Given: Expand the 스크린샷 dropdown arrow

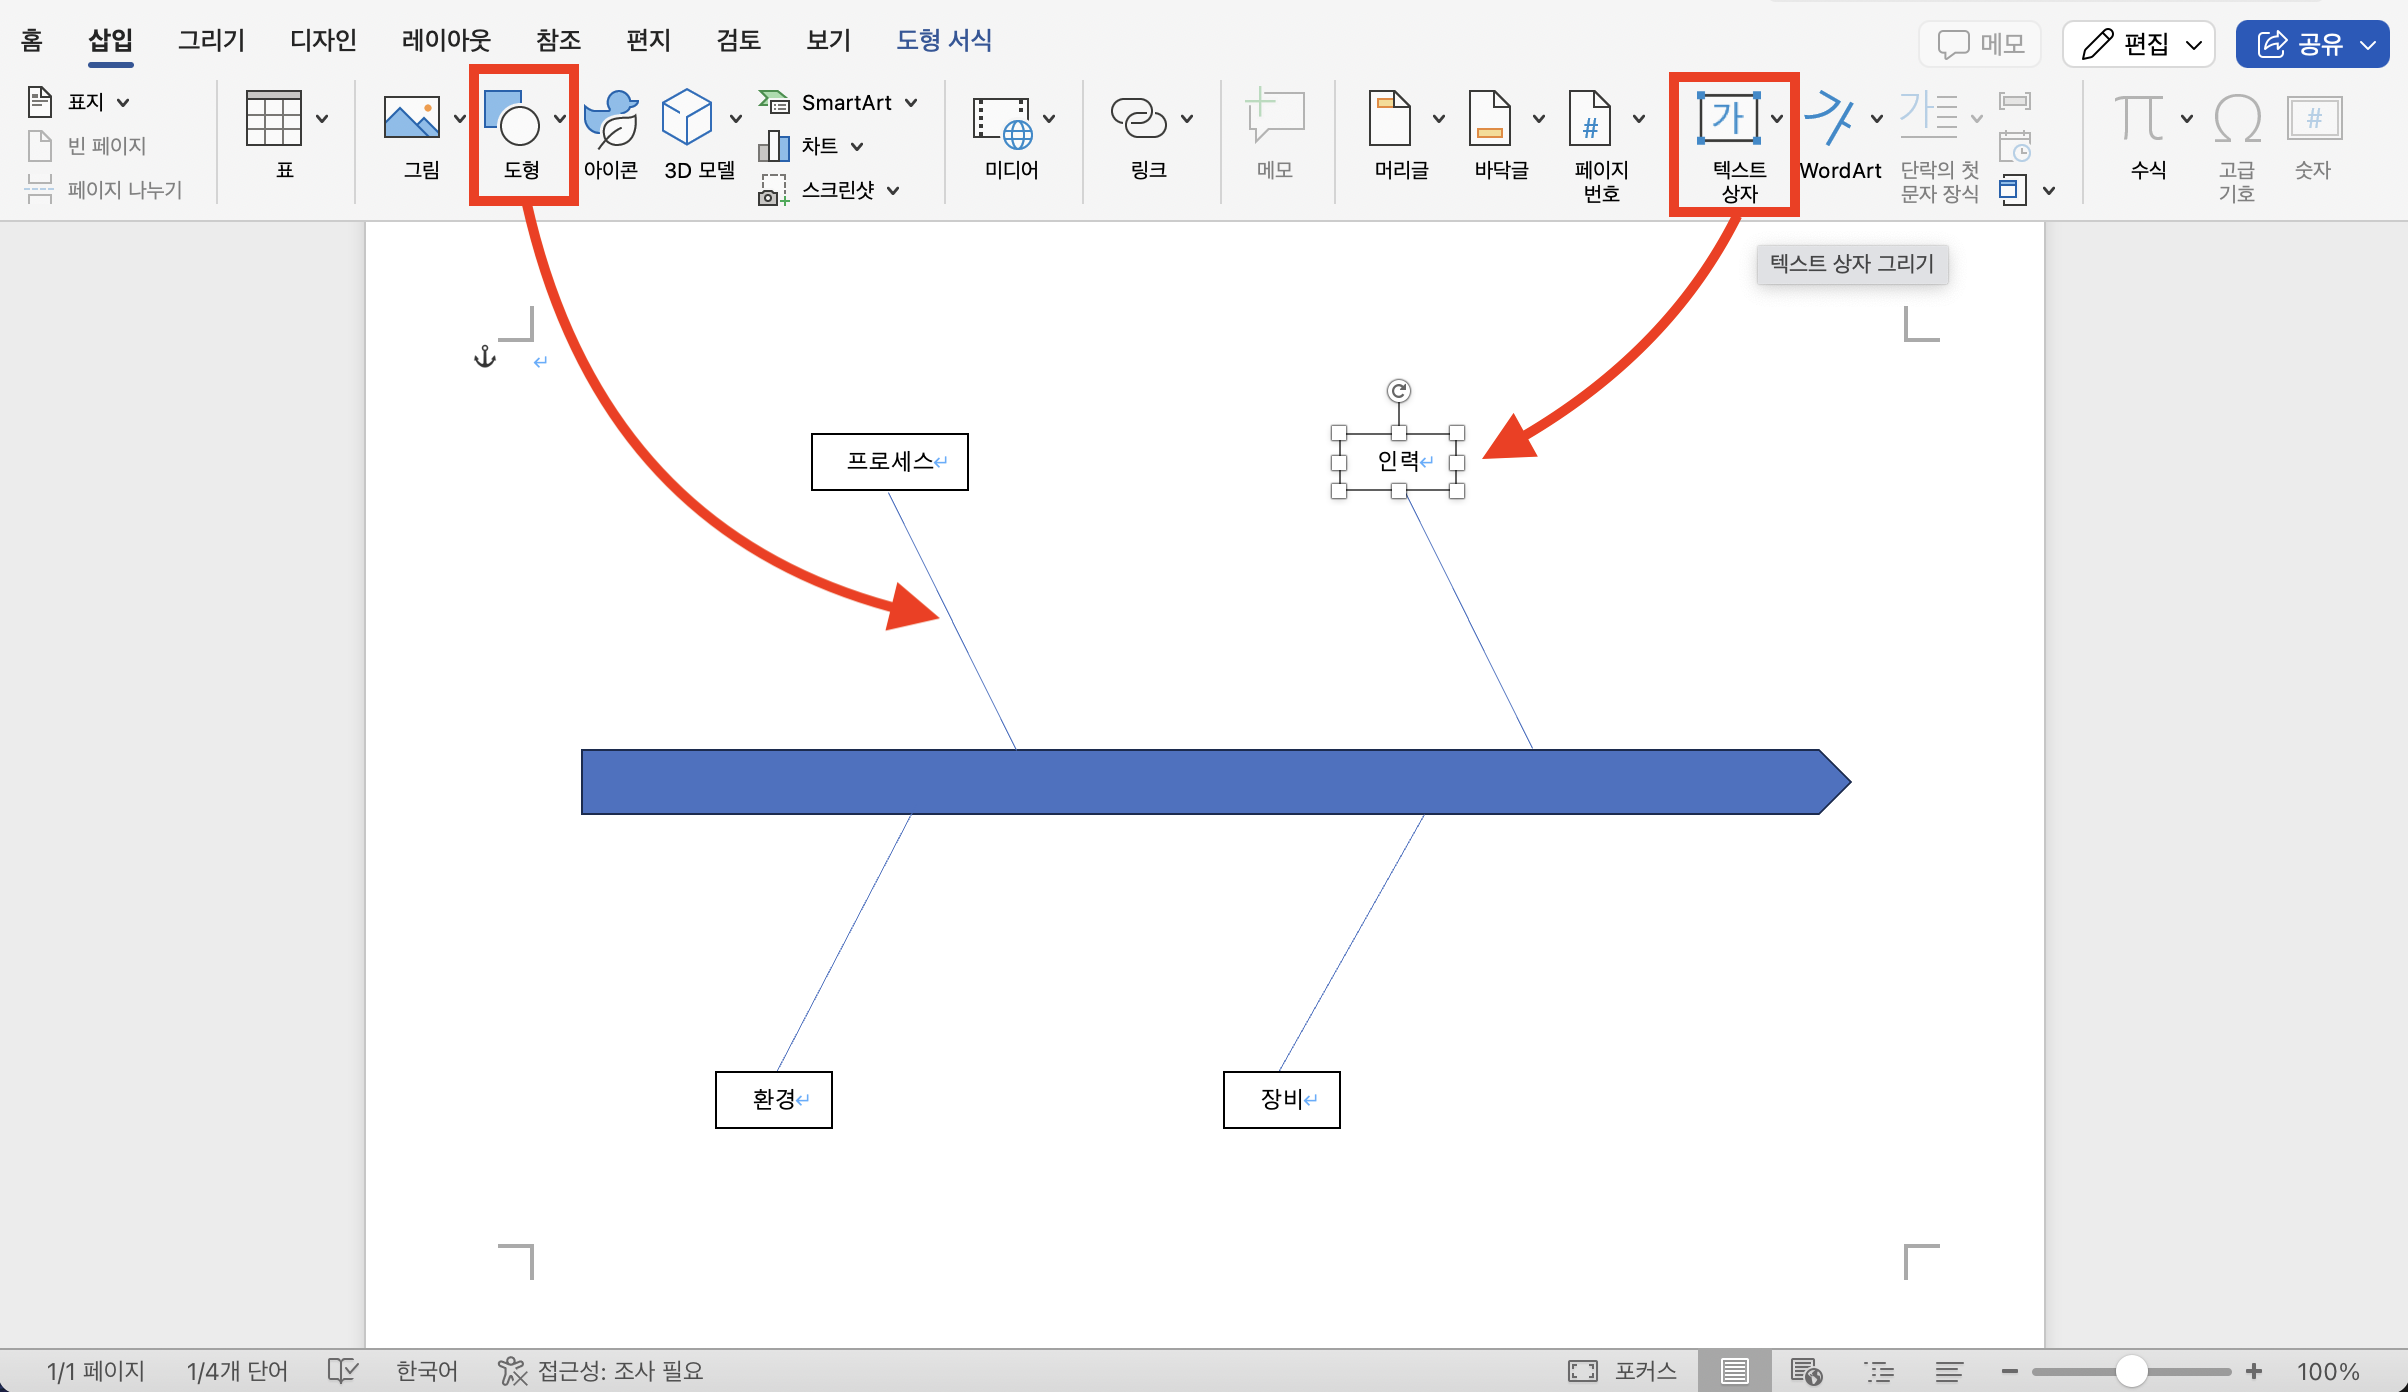Looking at the screenshot, I should 893,190.
